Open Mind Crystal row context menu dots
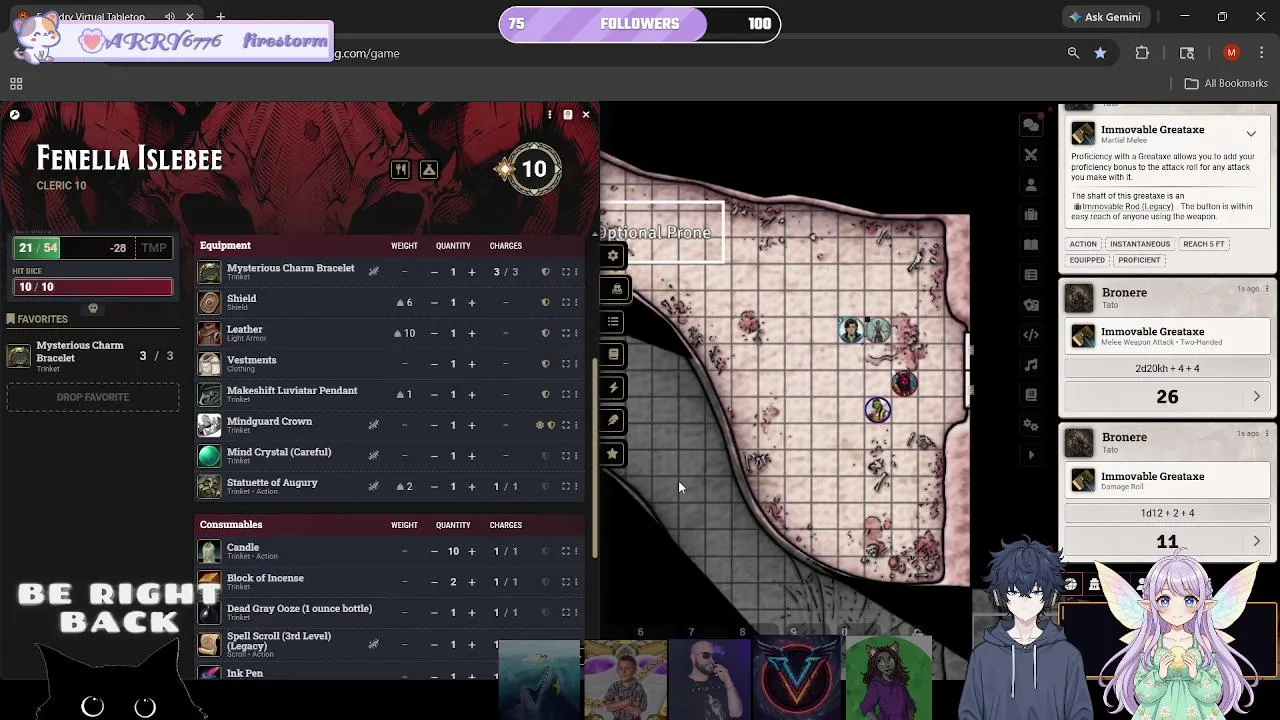 (576, 456)
